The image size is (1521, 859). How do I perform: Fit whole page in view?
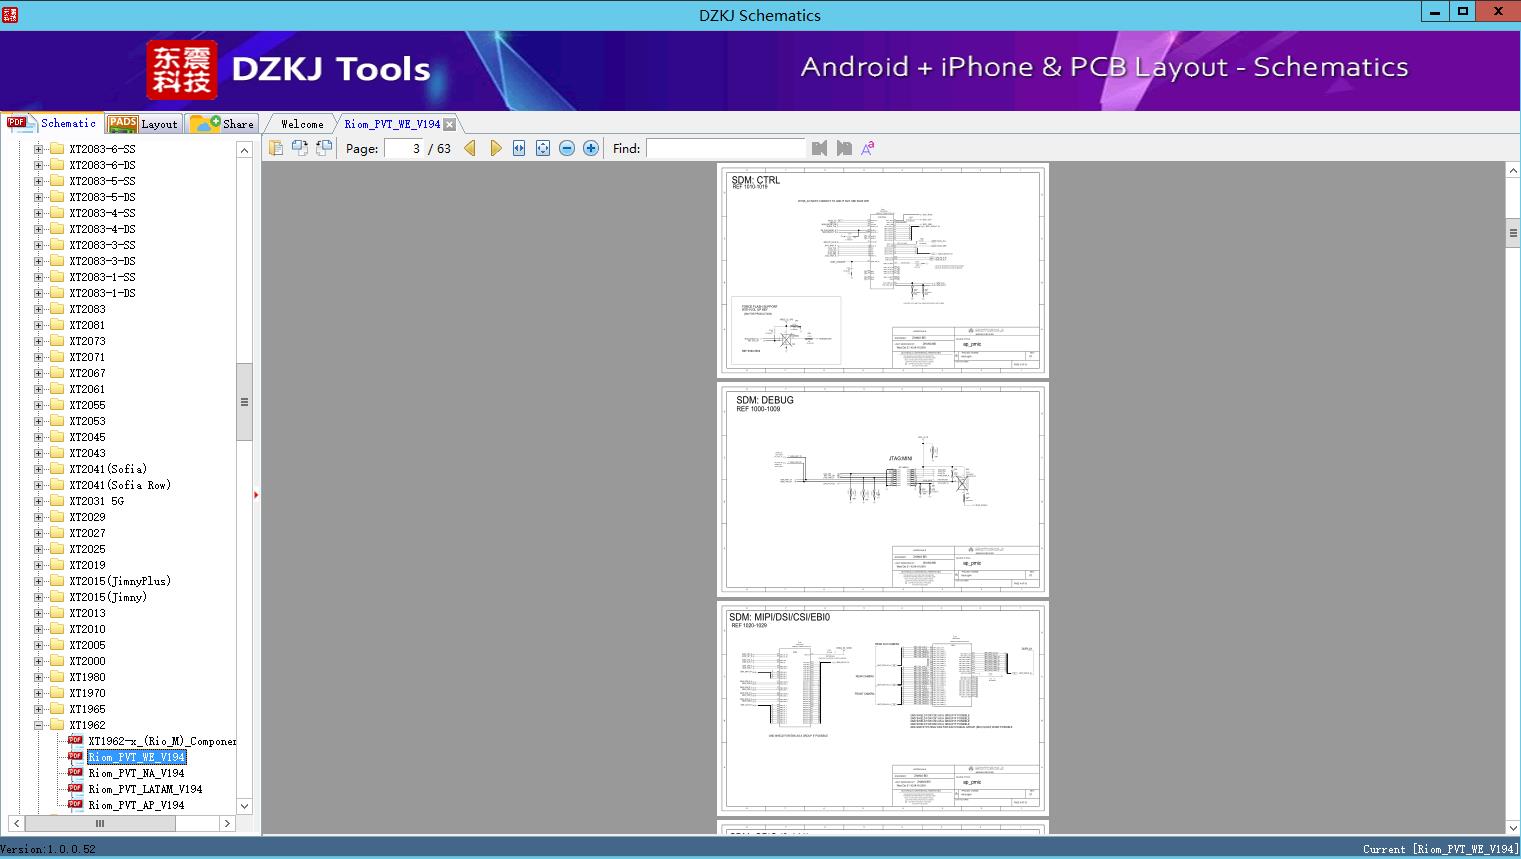543,148
